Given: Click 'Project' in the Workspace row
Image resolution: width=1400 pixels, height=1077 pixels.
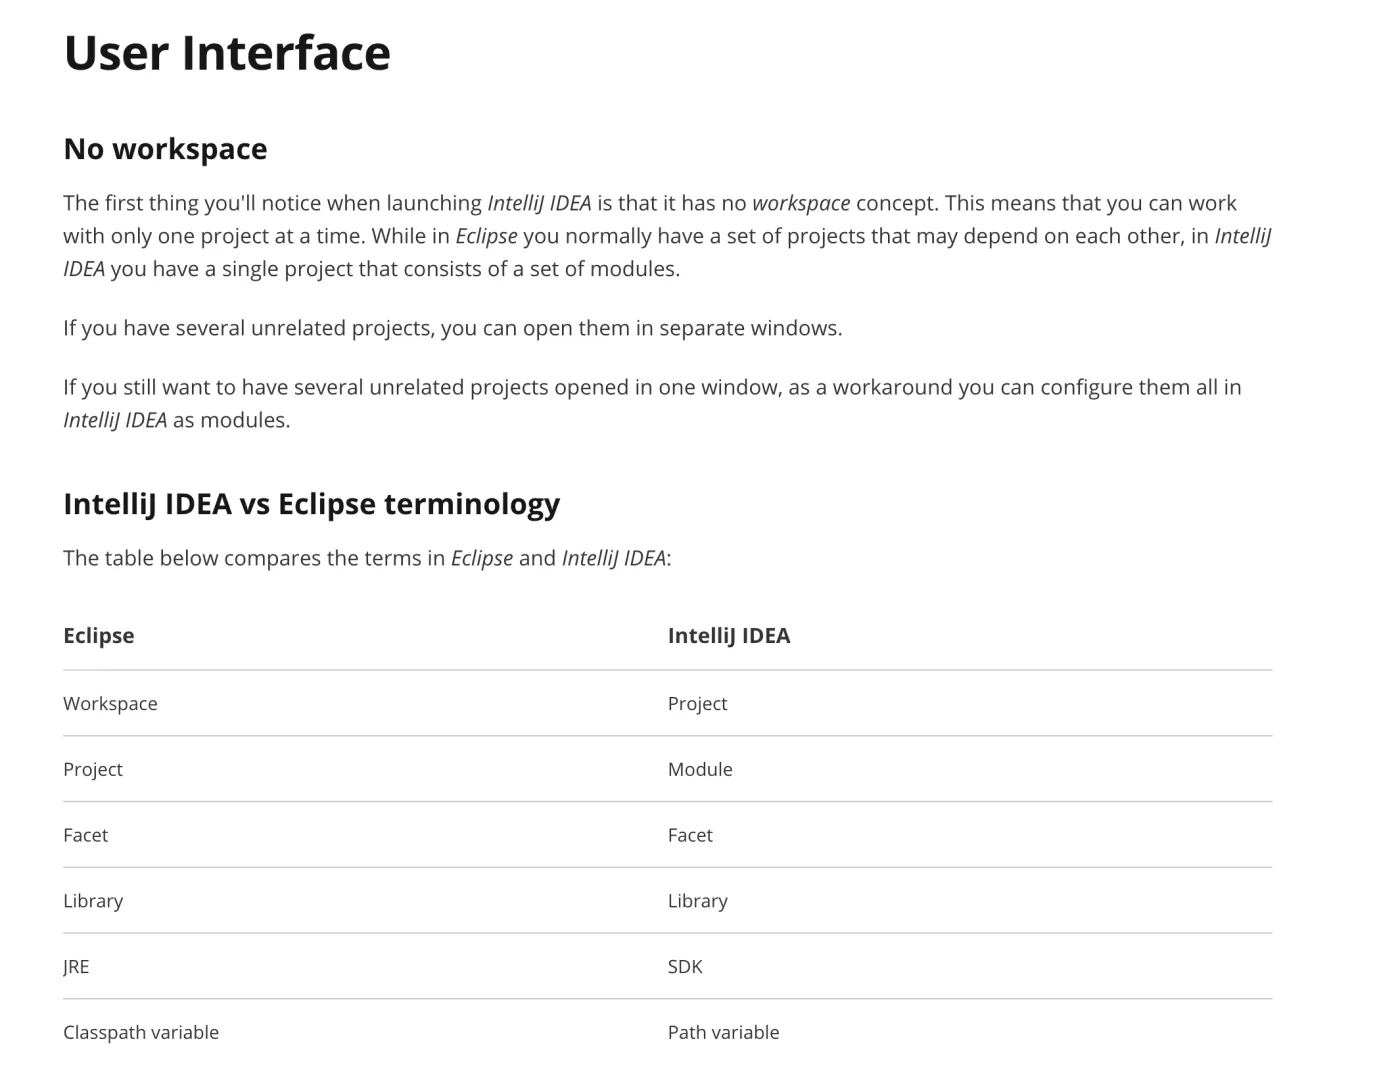Looking at the screenshot, I should 697,704.
